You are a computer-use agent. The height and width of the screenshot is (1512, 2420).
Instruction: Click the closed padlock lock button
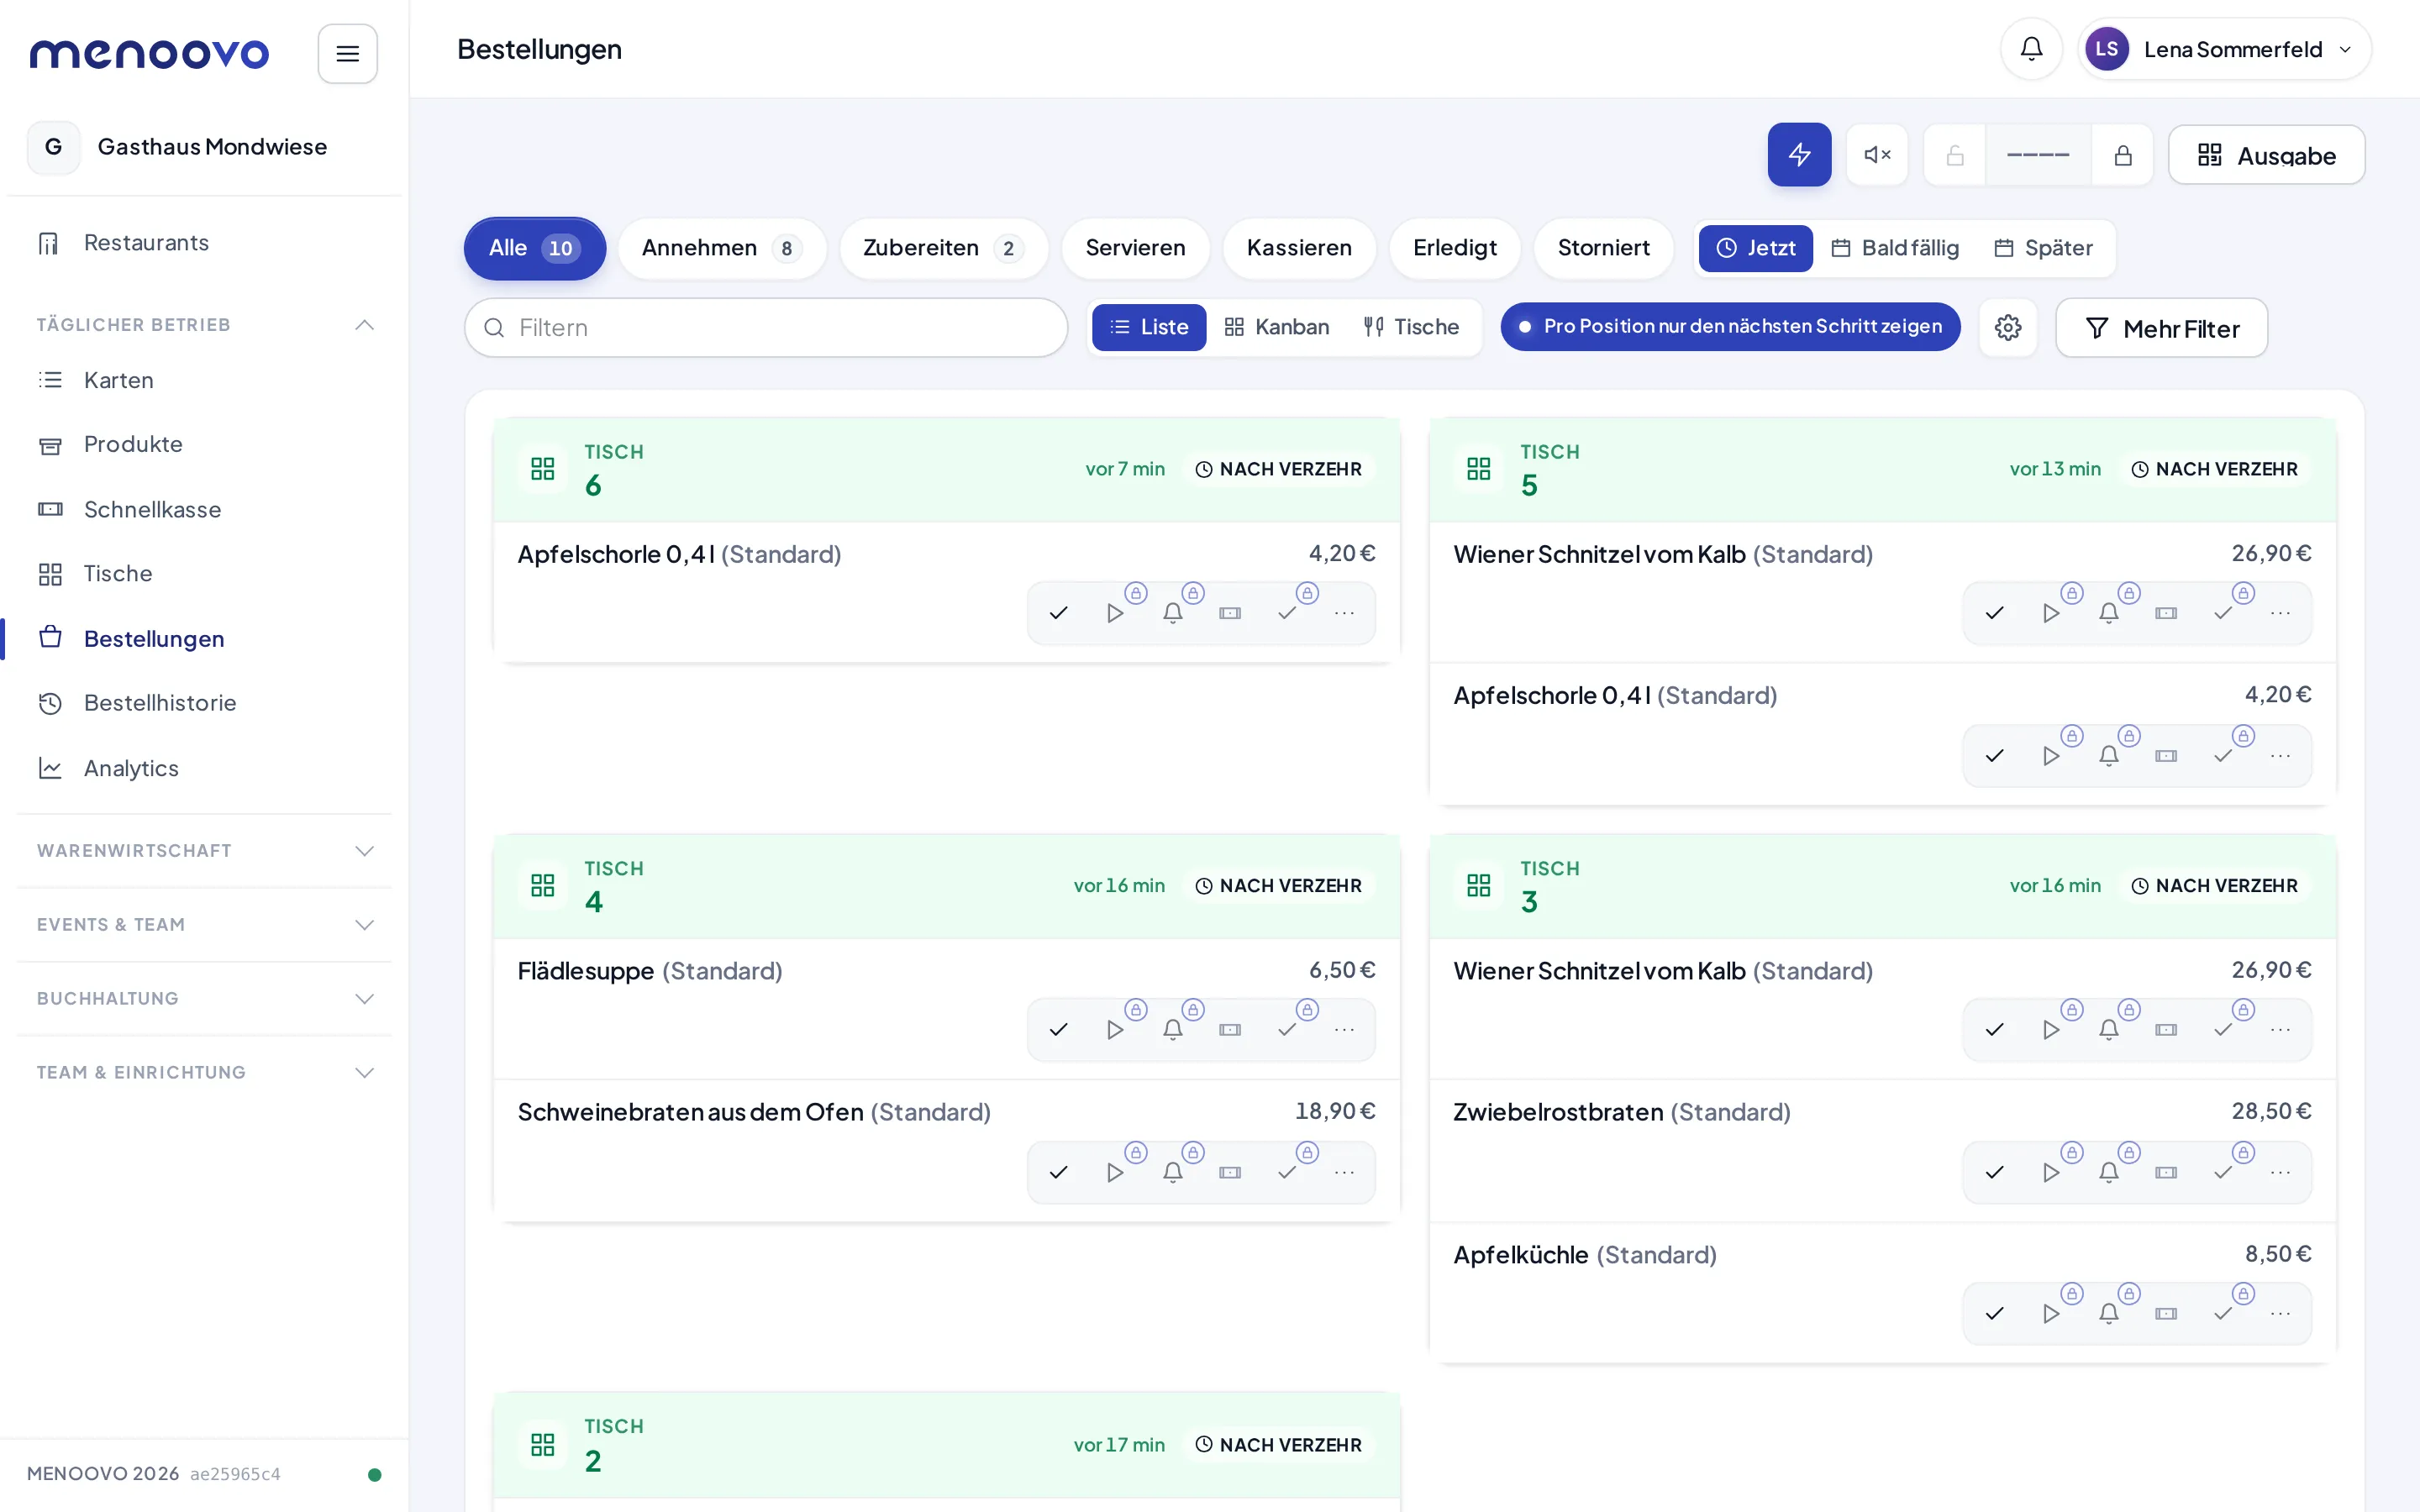pyautogui.click(x=2123, y=155)
